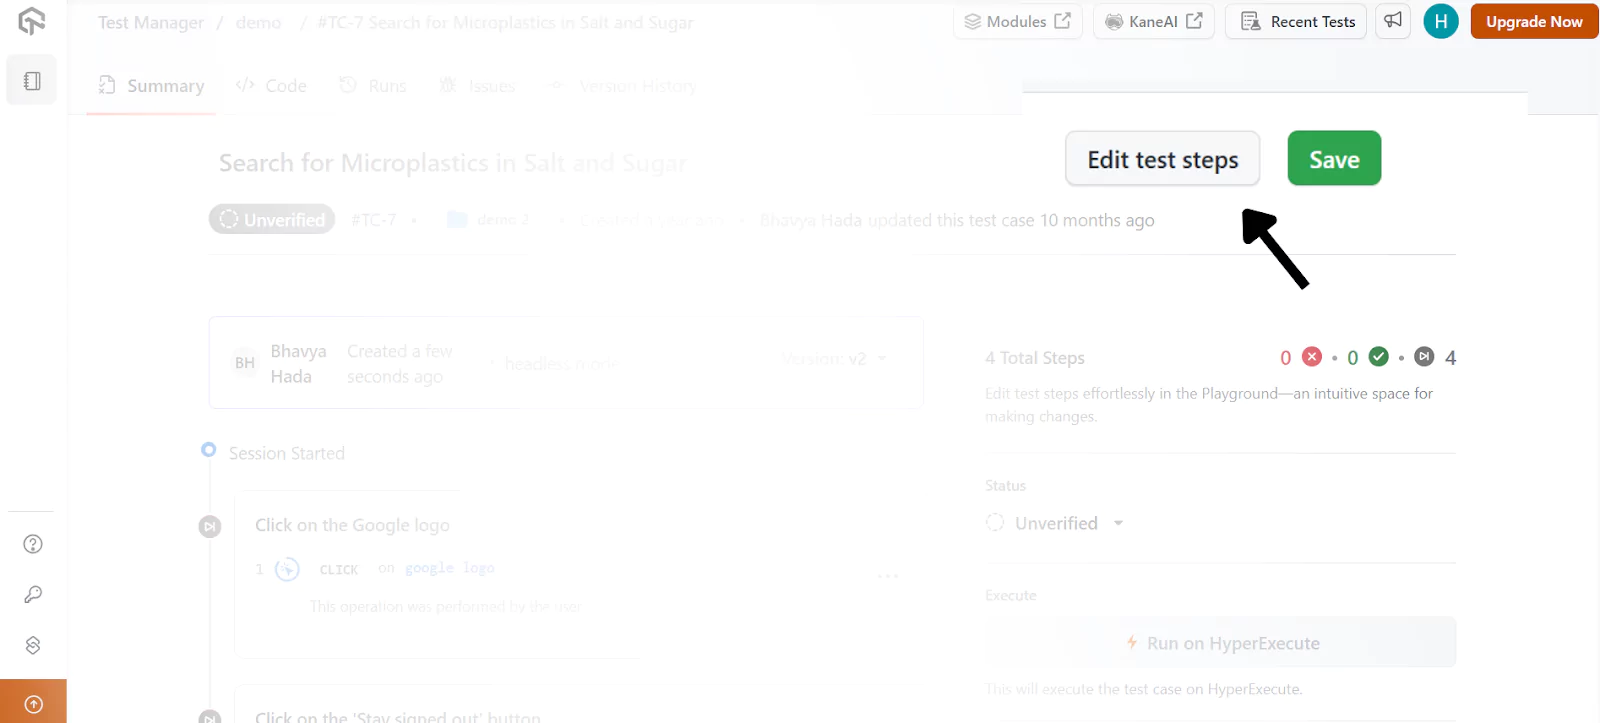Screen dimensions: 1600x723
Task: Go to demo breadcrumb
Action: [259, 22]
